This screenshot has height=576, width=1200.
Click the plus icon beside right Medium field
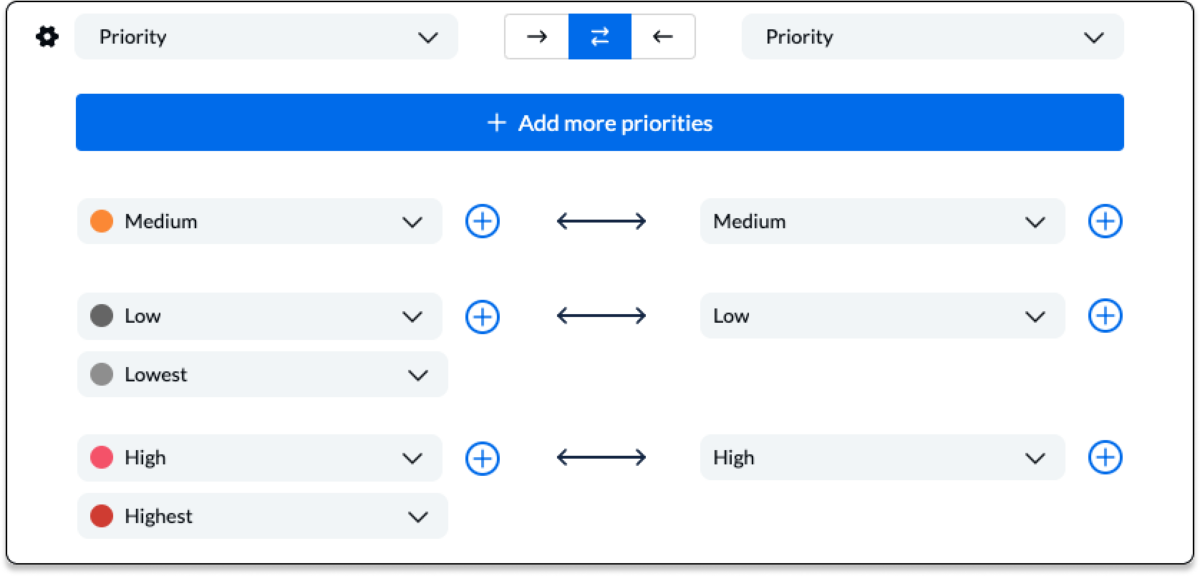[1105, 221]
